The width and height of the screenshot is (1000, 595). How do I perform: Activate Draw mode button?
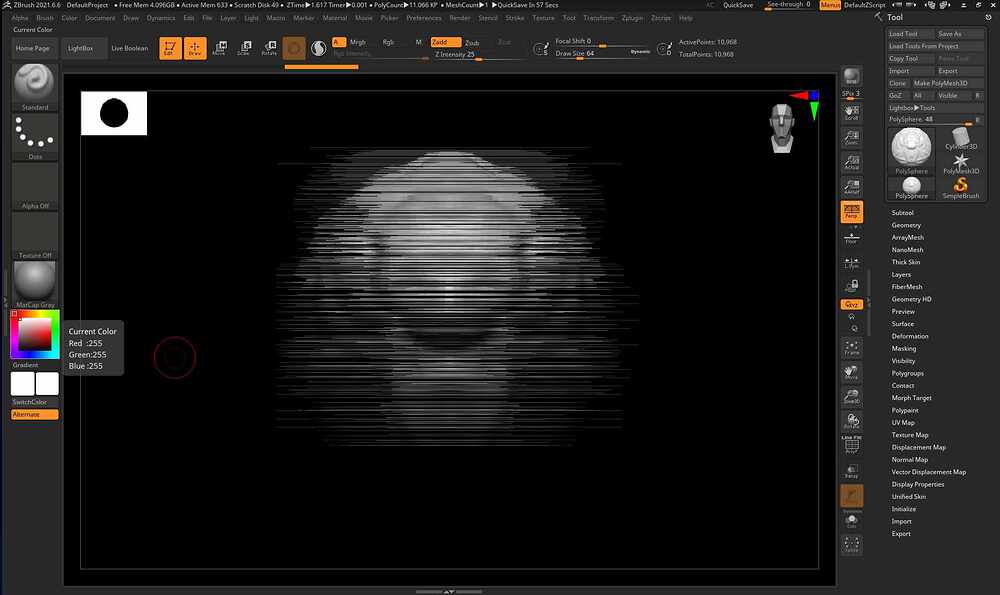[x=195, y=48]
